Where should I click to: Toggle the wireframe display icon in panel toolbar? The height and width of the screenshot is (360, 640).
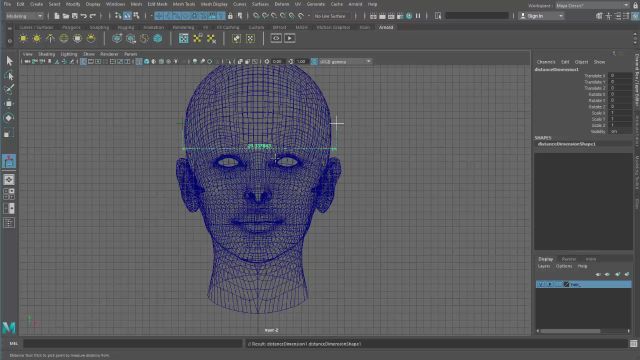[139, 62]
